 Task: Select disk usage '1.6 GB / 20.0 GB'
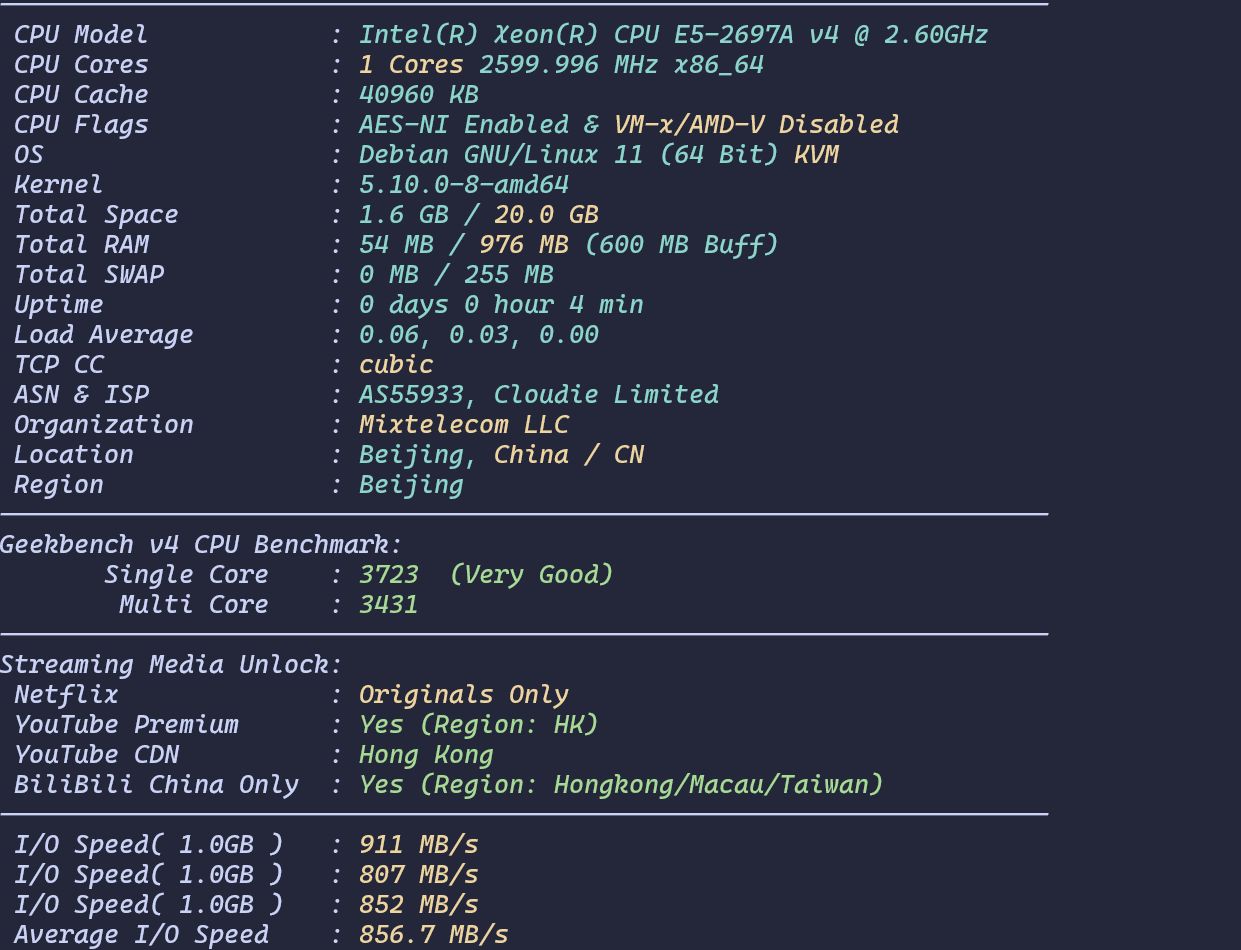[x=479, y=215]
